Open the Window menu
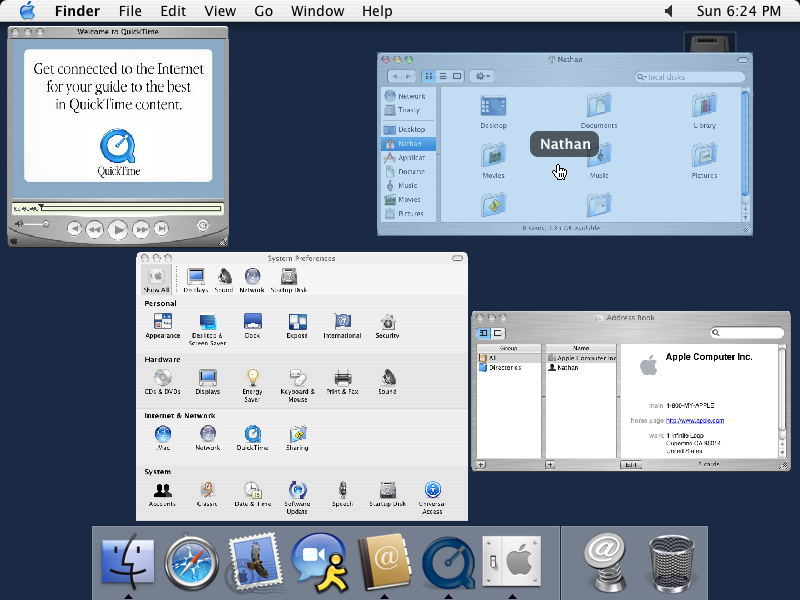The height and width of the screenshot is (600, 800). (x=317, y=11)
